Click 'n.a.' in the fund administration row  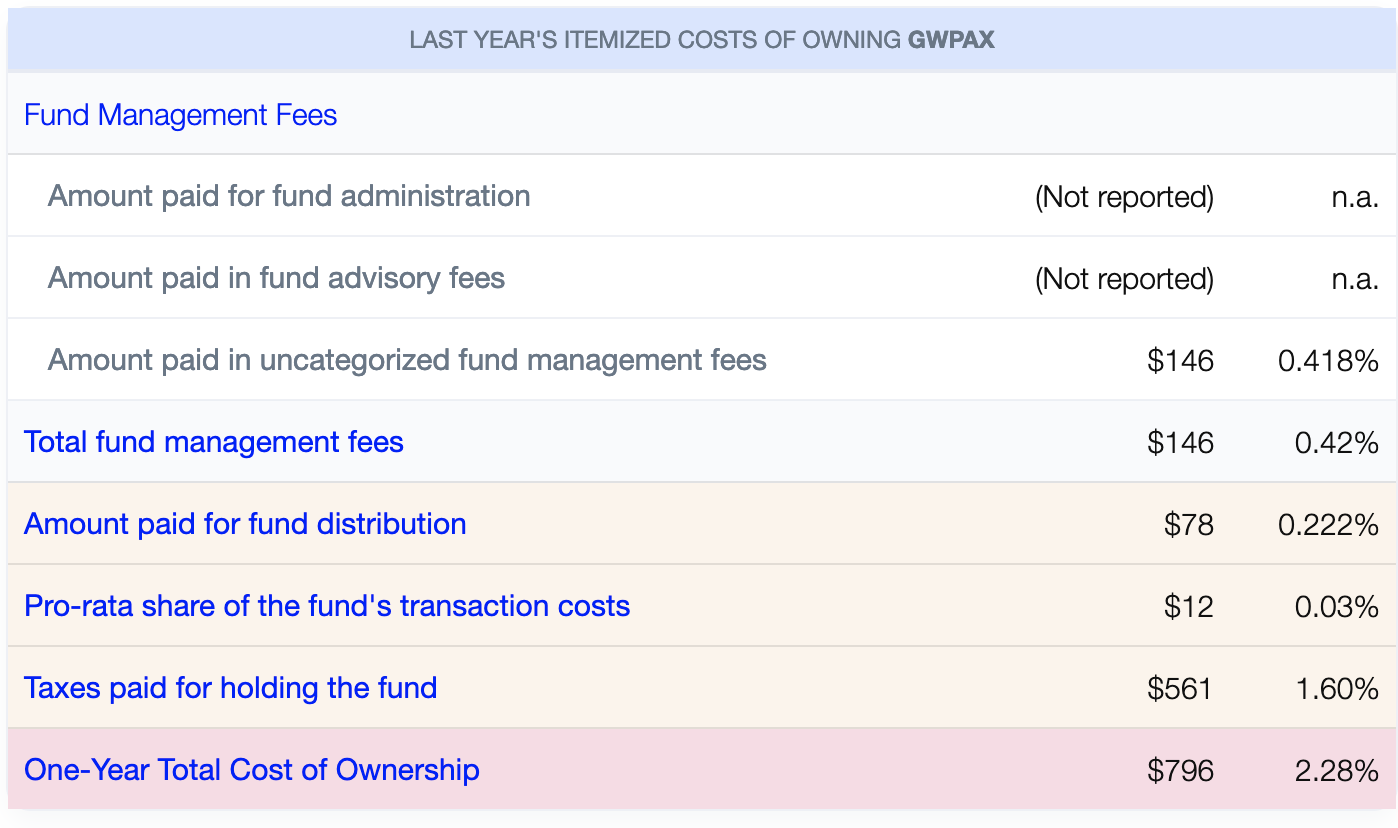1355,197
